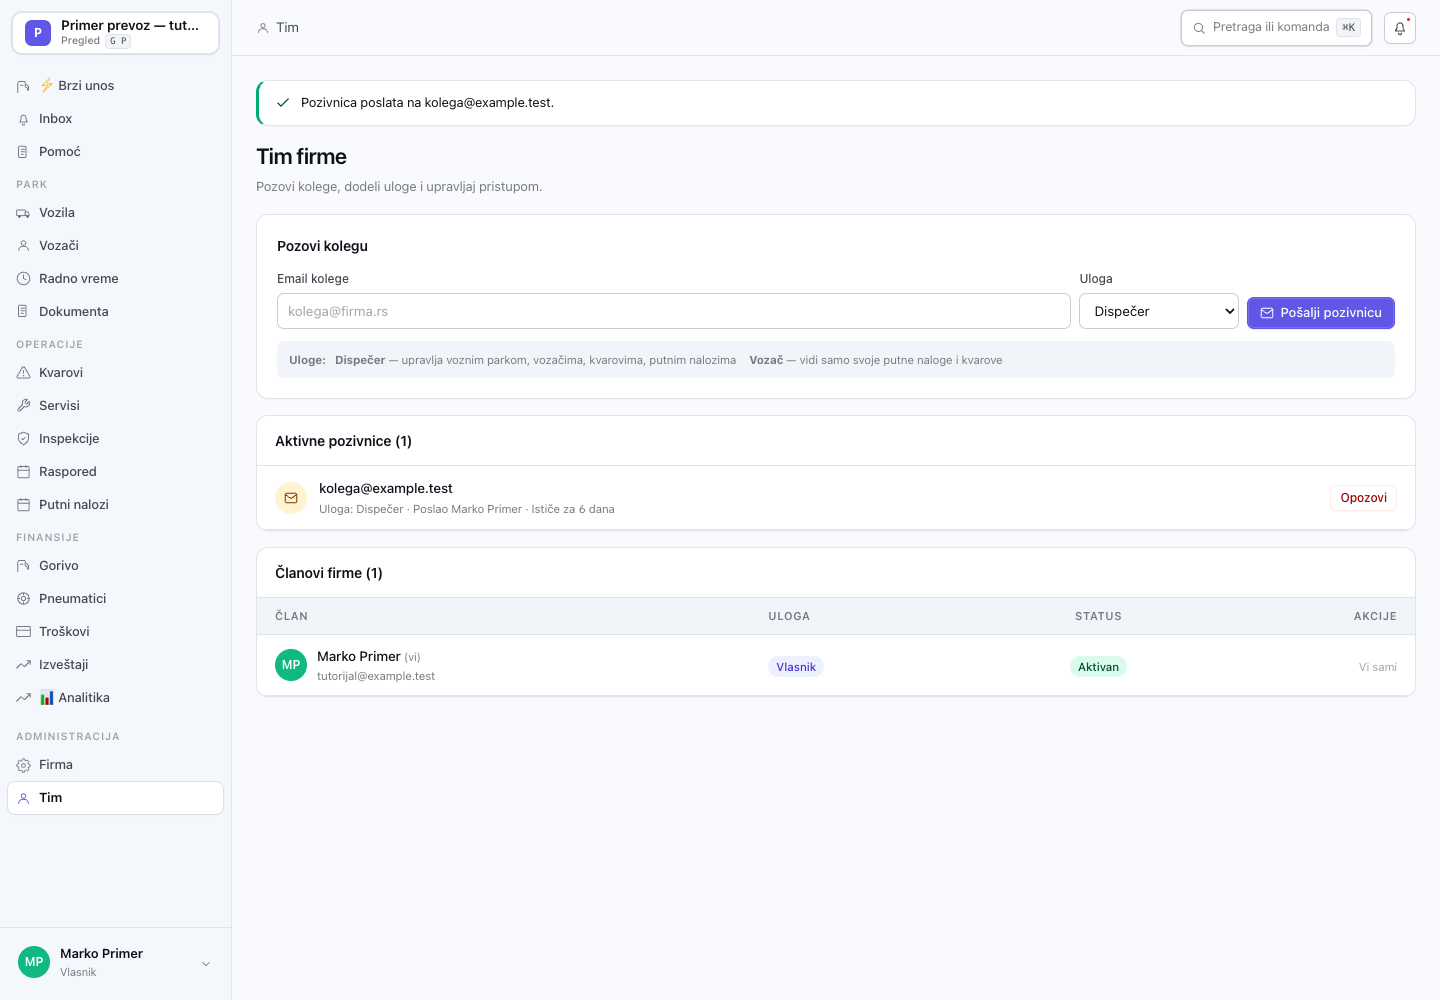Click the envelope icon beside kolega@example.test
The height and width of the screenshot is (1000, 1440).
pyautogui.click(x=291, y=498)
